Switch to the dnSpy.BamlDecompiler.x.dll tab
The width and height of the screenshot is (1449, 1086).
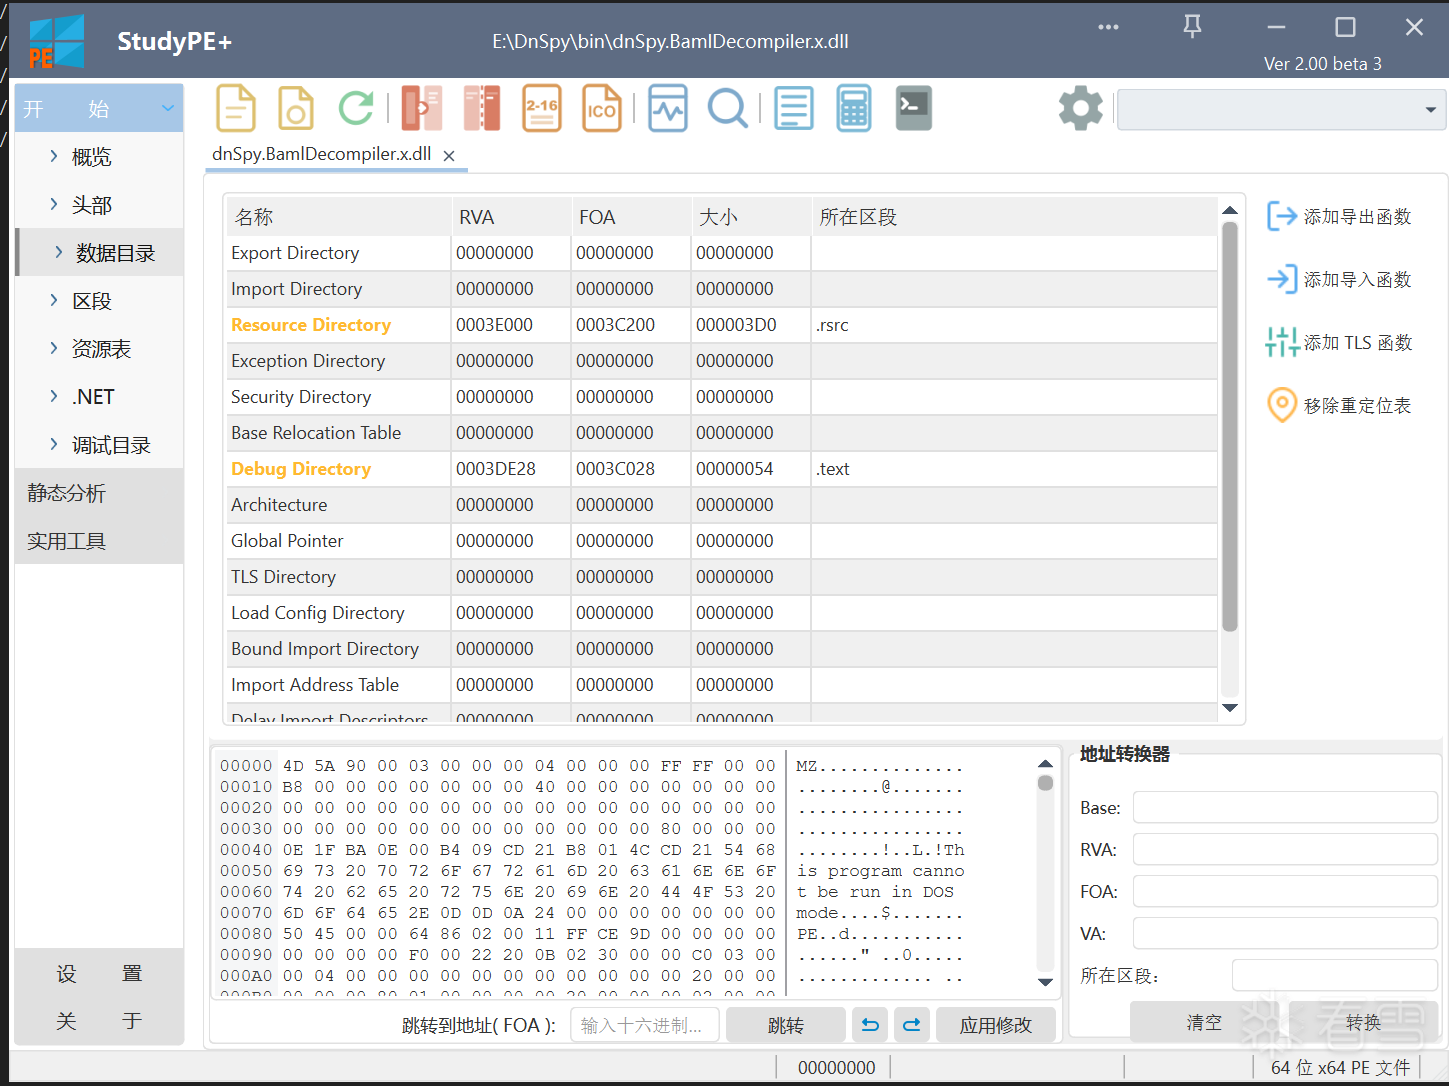click(x=320, y=154)
